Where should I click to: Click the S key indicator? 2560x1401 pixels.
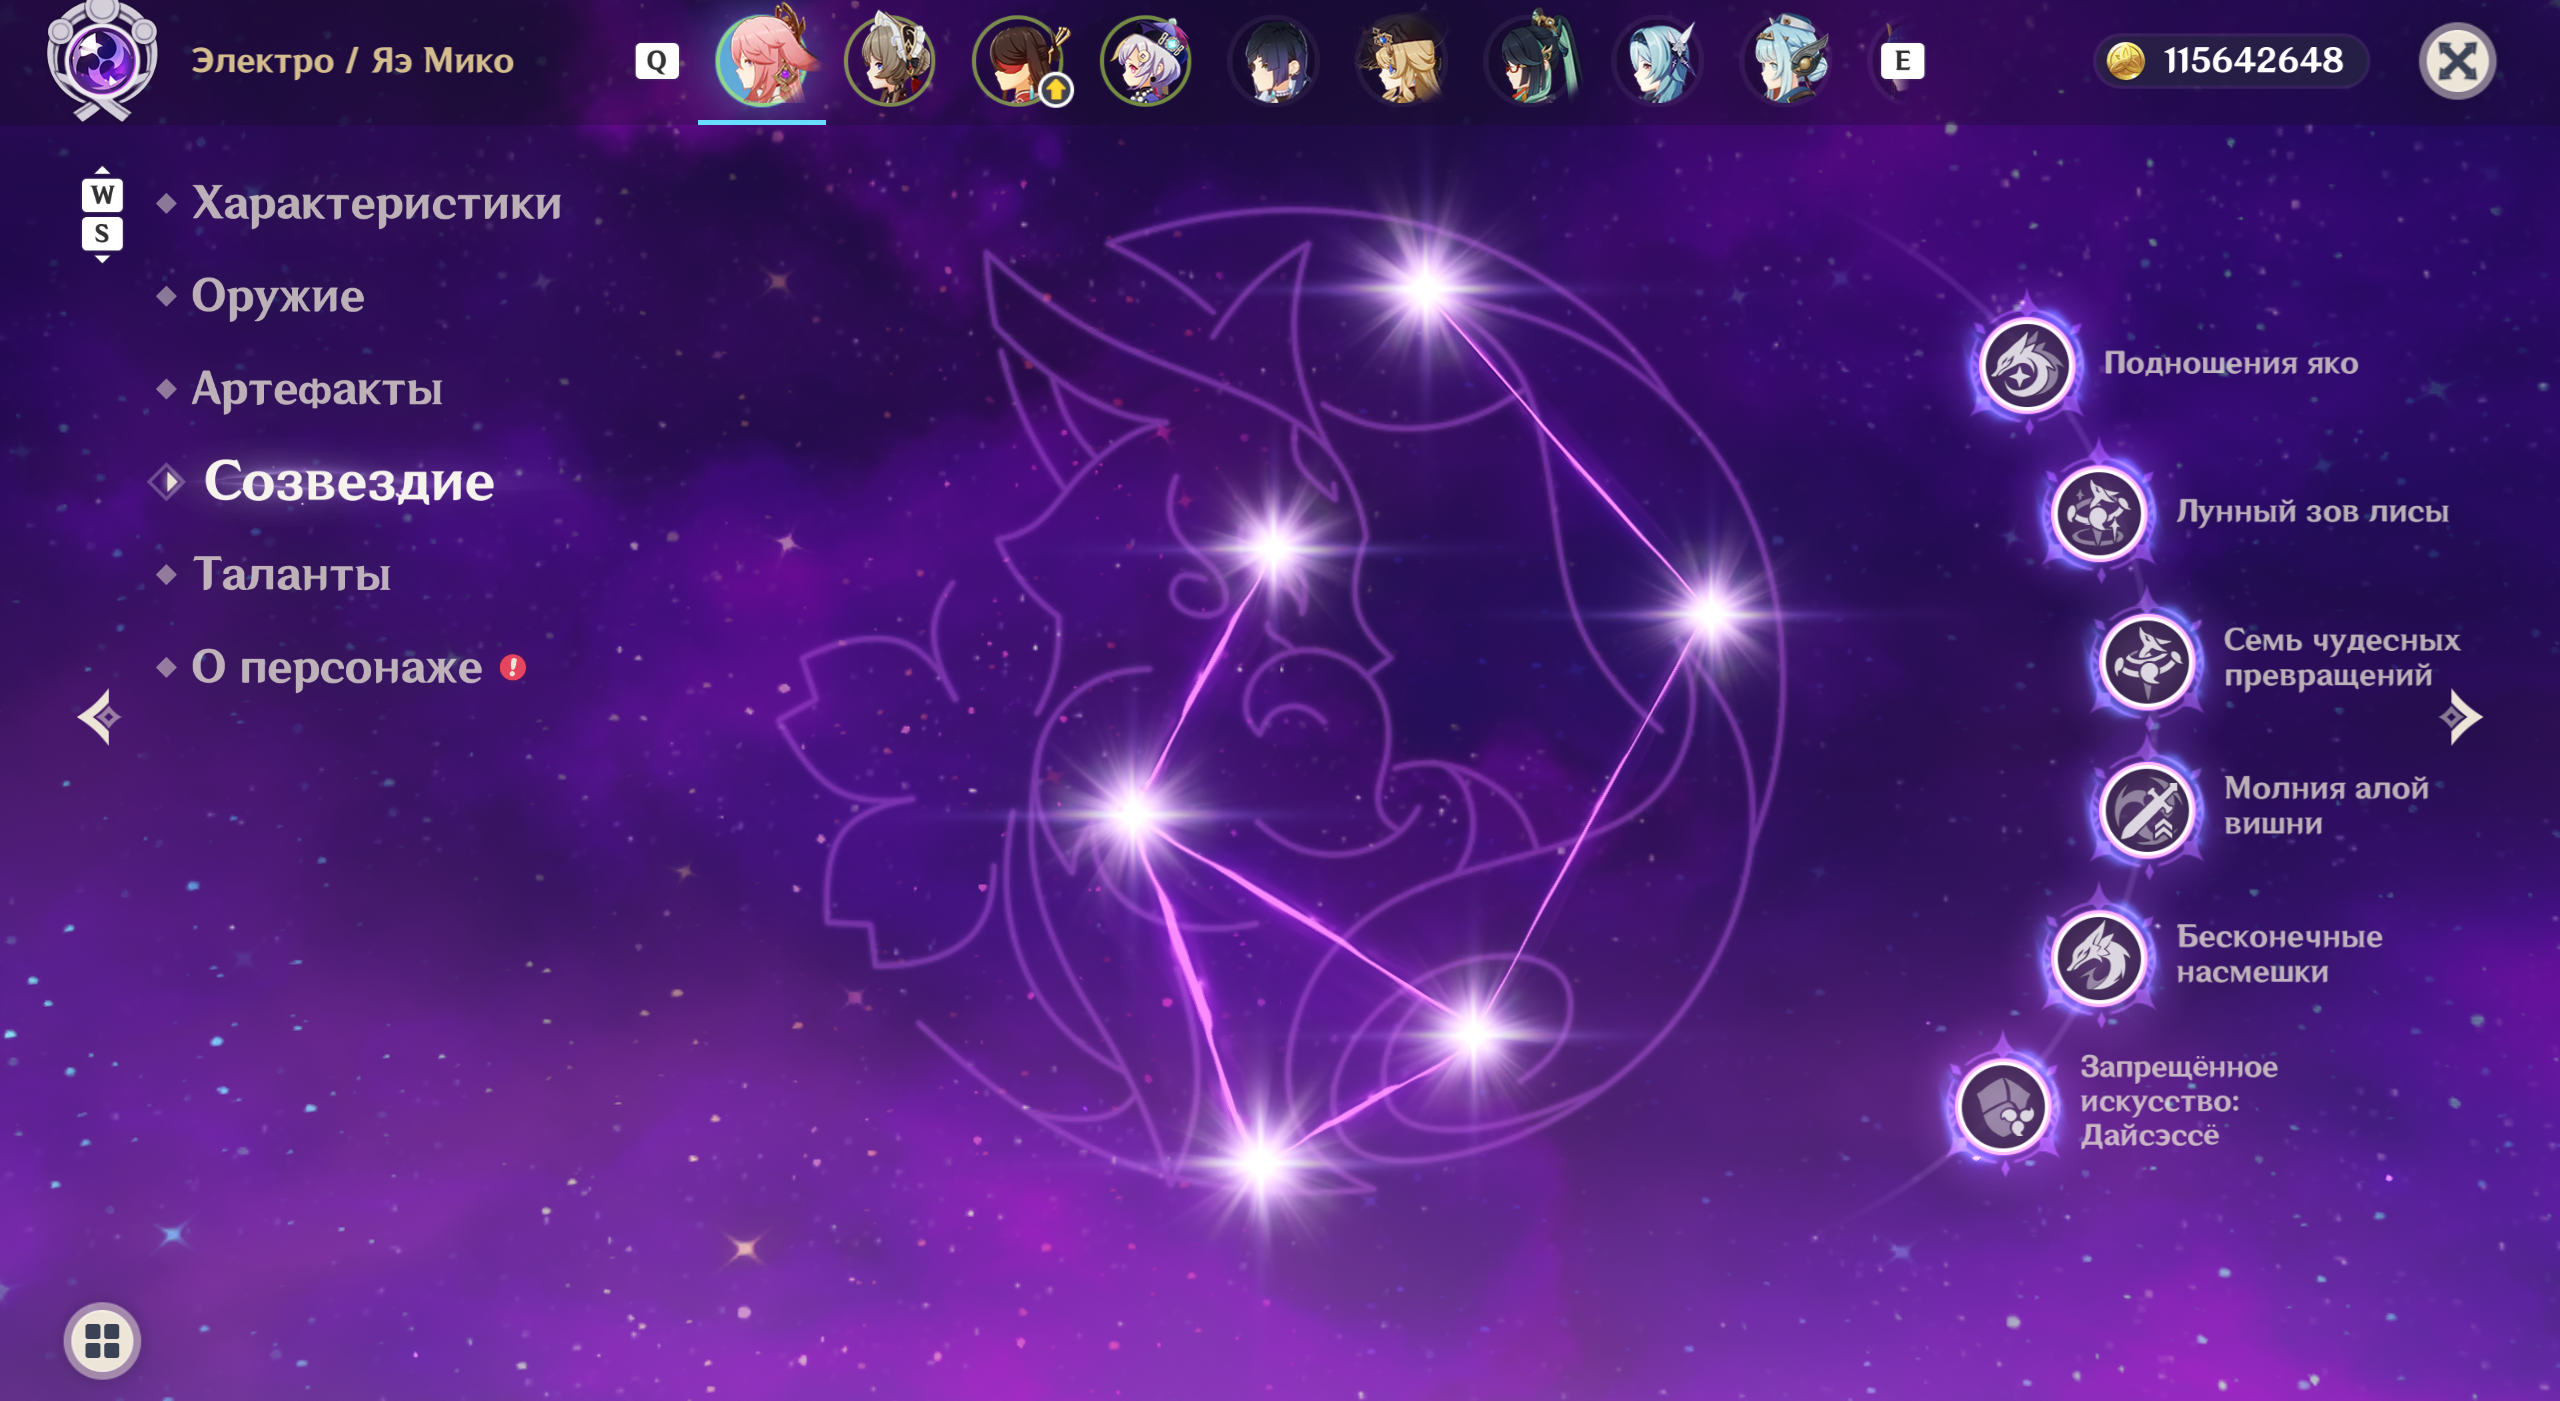pos(102,234)
